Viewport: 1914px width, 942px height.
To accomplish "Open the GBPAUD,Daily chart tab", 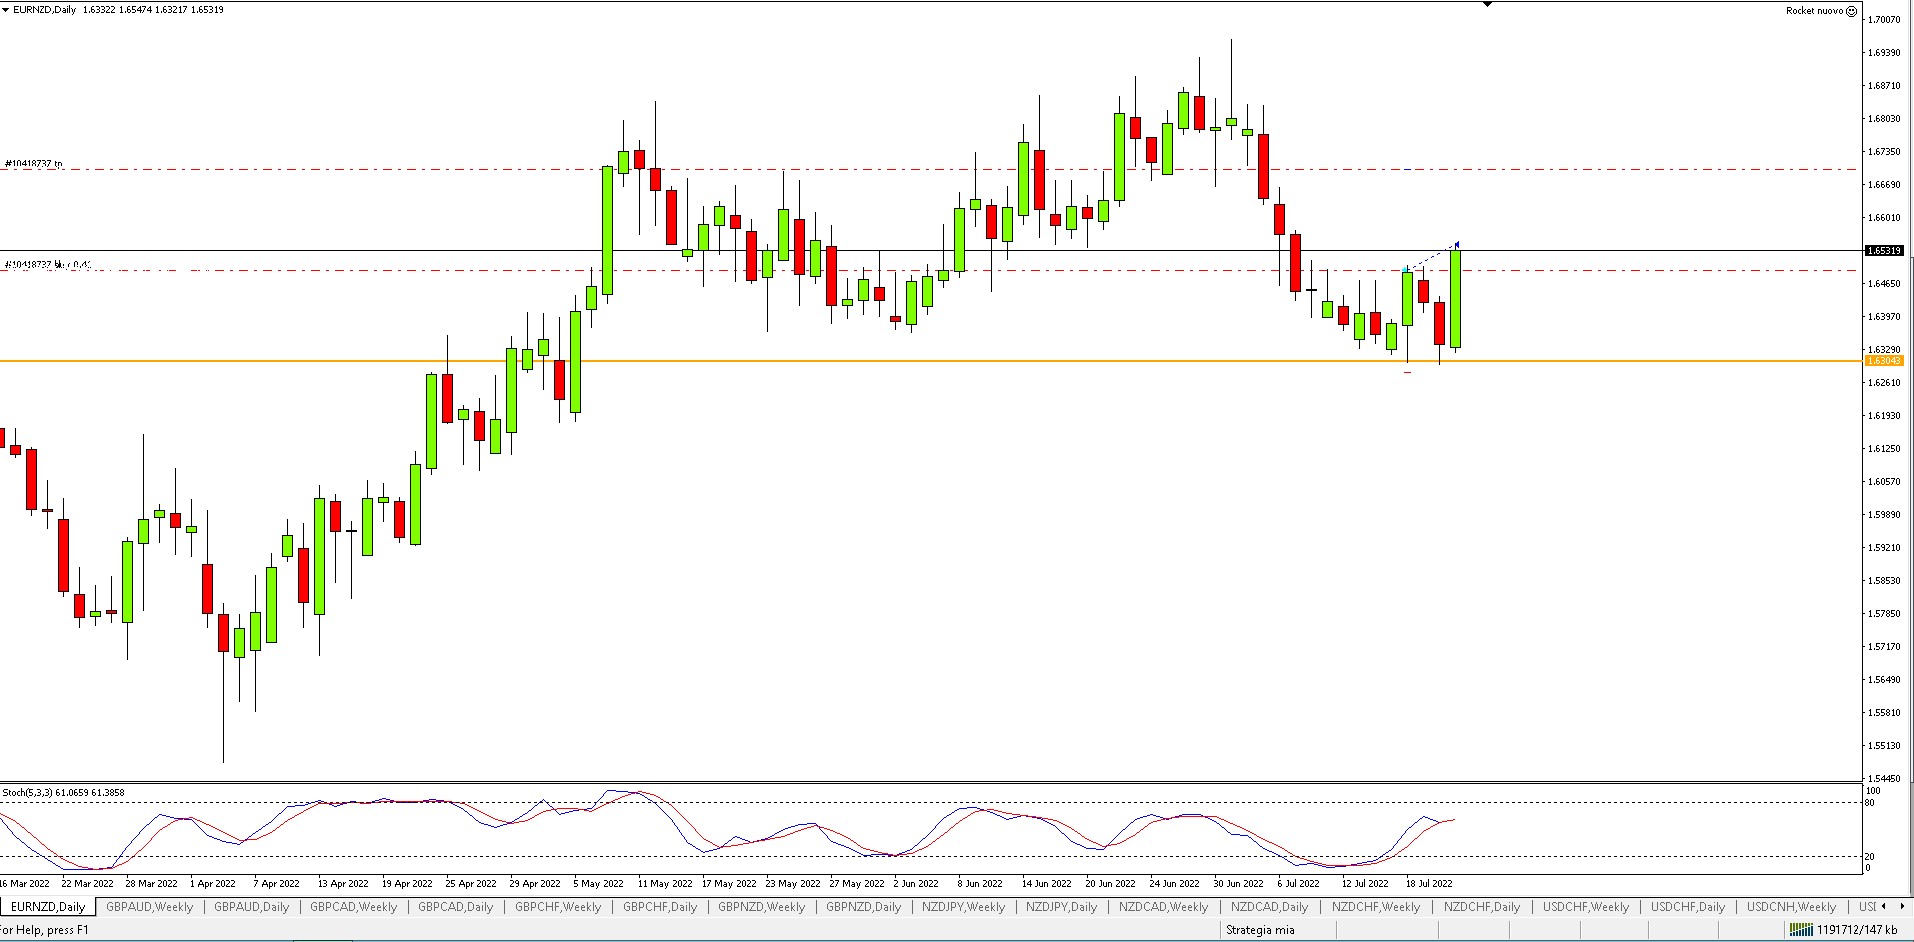I will 251,907.
